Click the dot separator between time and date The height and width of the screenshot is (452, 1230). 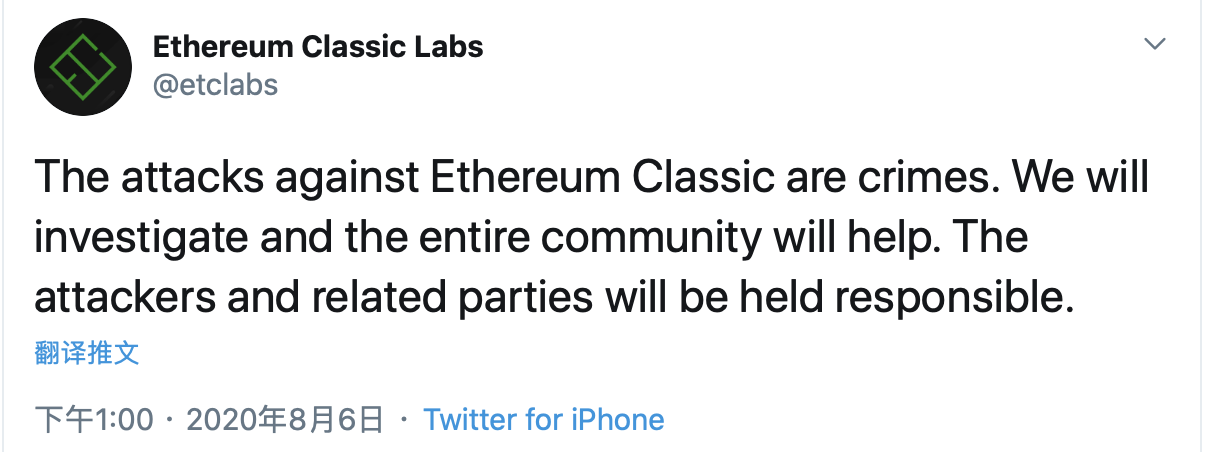(x=171, y=420)
